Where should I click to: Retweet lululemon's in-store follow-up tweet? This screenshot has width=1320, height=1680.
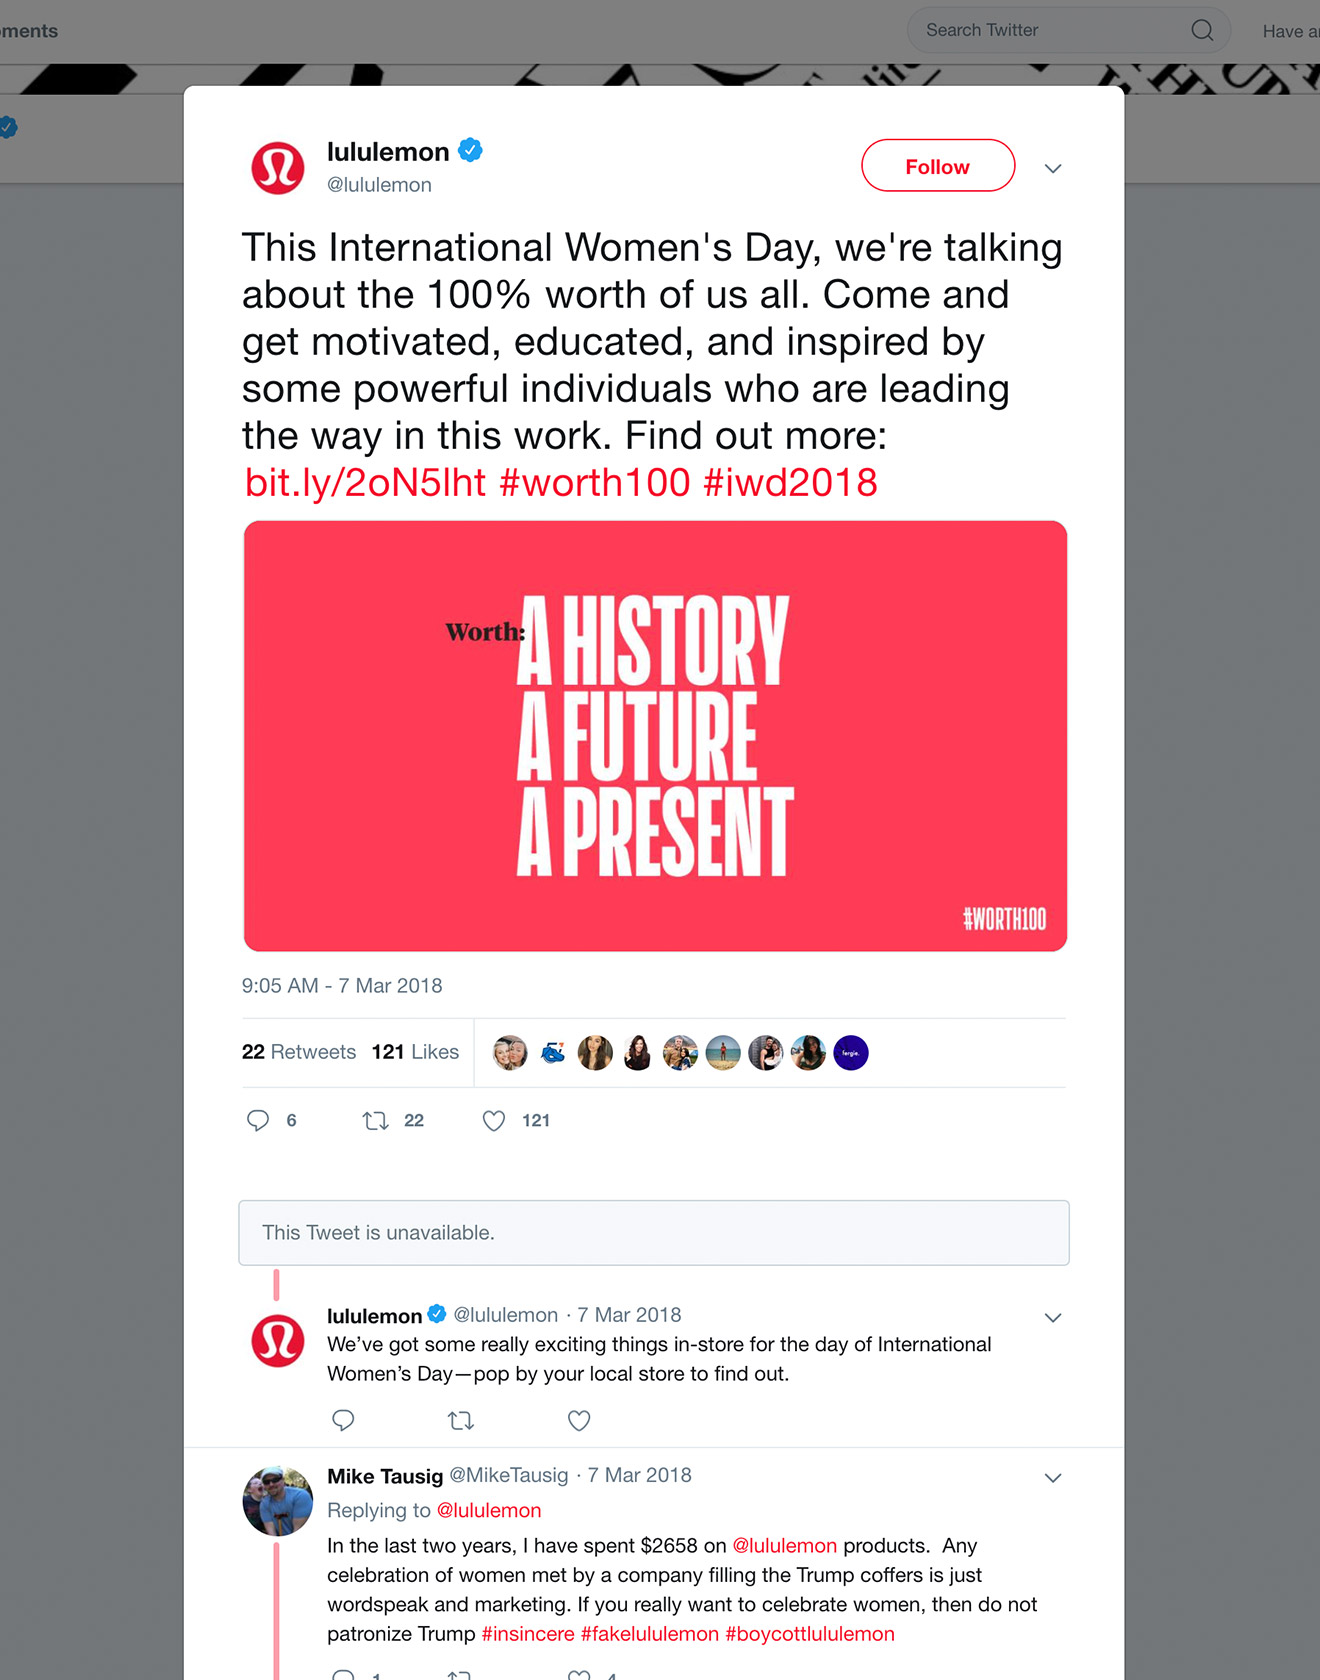coord(460,1420)
